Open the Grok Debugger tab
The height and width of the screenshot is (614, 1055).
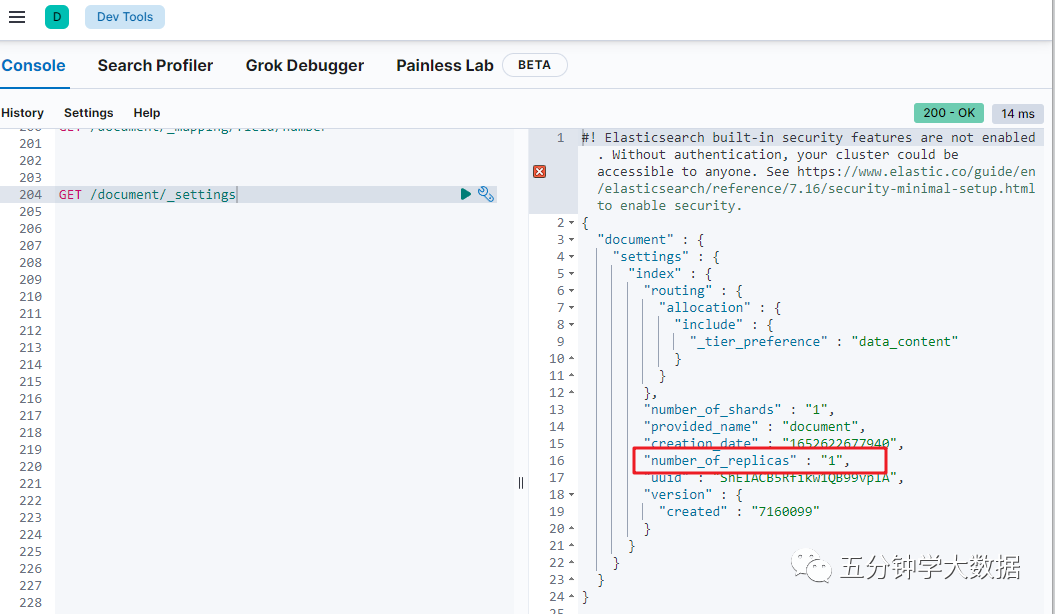coord(305,65)
